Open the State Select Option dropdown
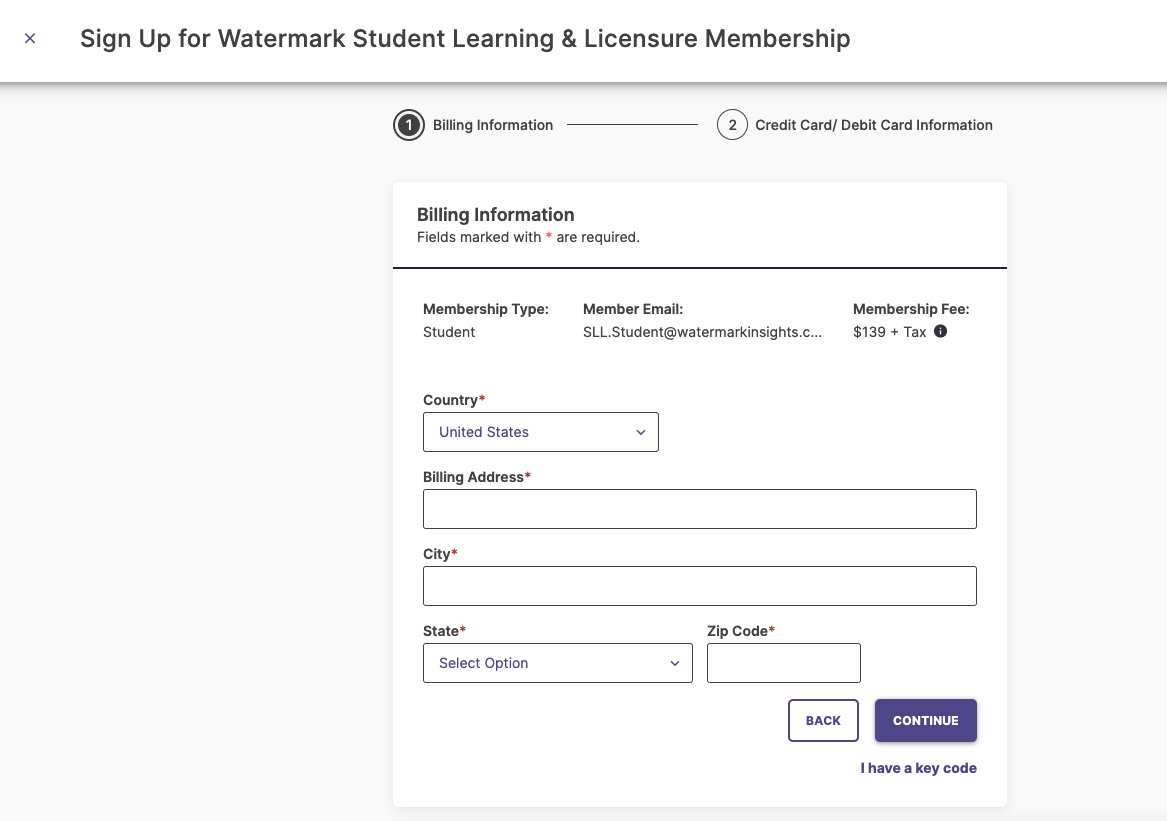Screen dimensions: 1167x821 click(x=557, y=663)
